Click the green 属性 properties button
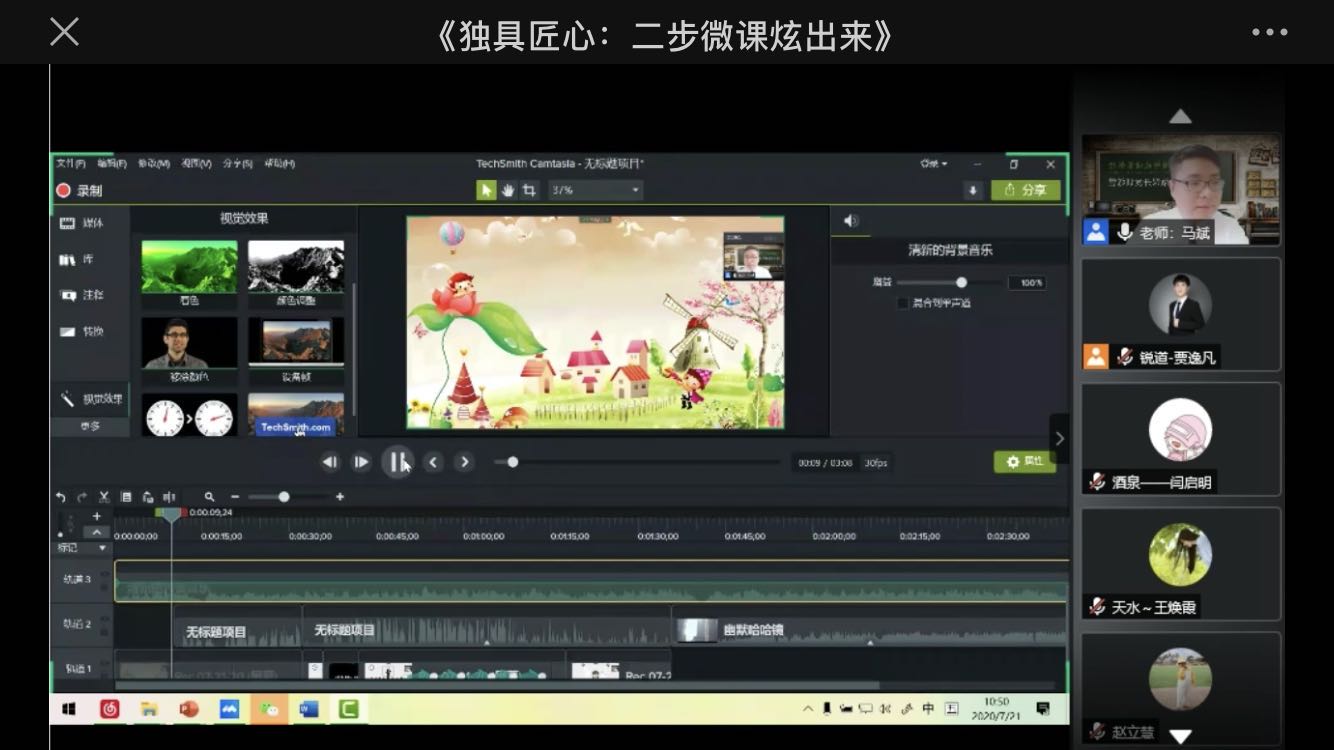Viewport: 1334px width, 750px height. pyautogui.click(x=1025, y=461)
